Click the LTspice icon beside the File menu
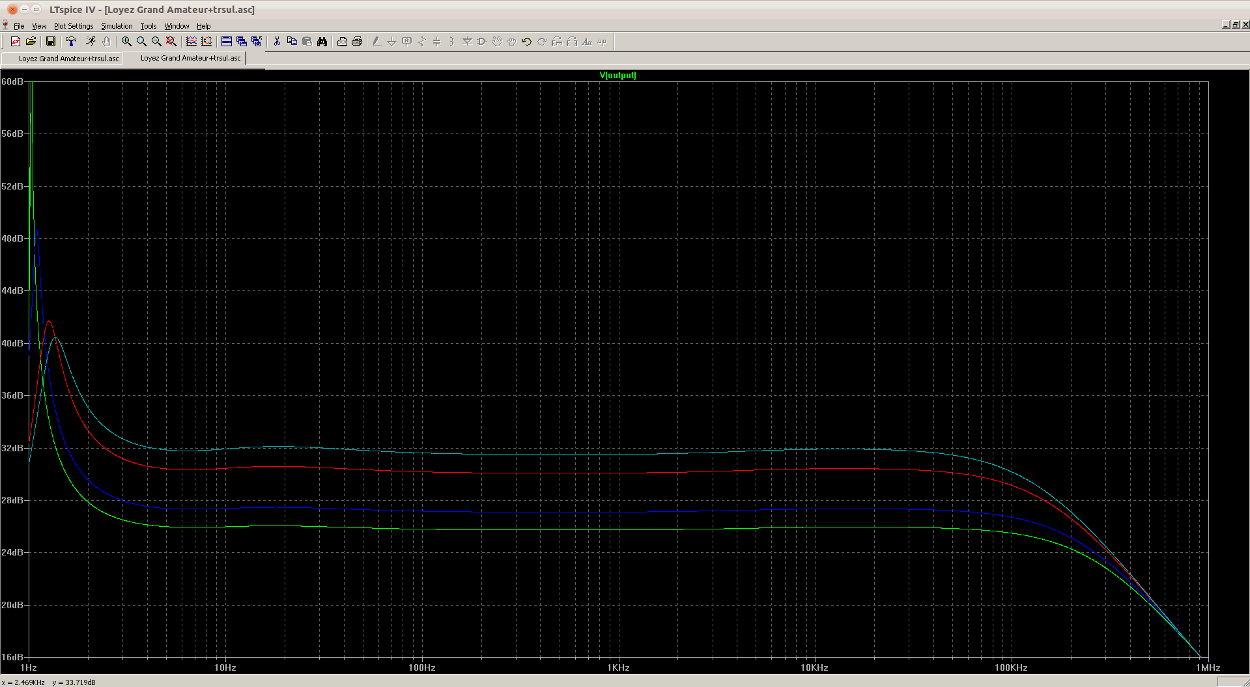This screenshot has height=687, width=1250. coord(6,26)
